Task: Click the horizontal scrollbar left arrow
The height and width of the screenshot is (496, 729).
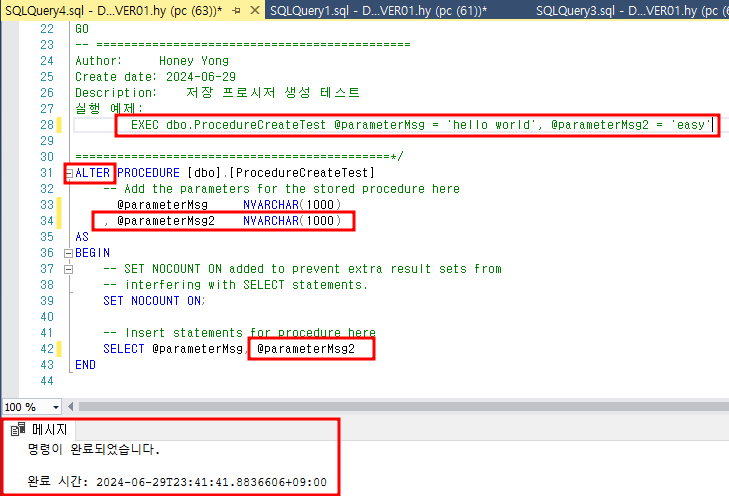Action: coord(71,407)
